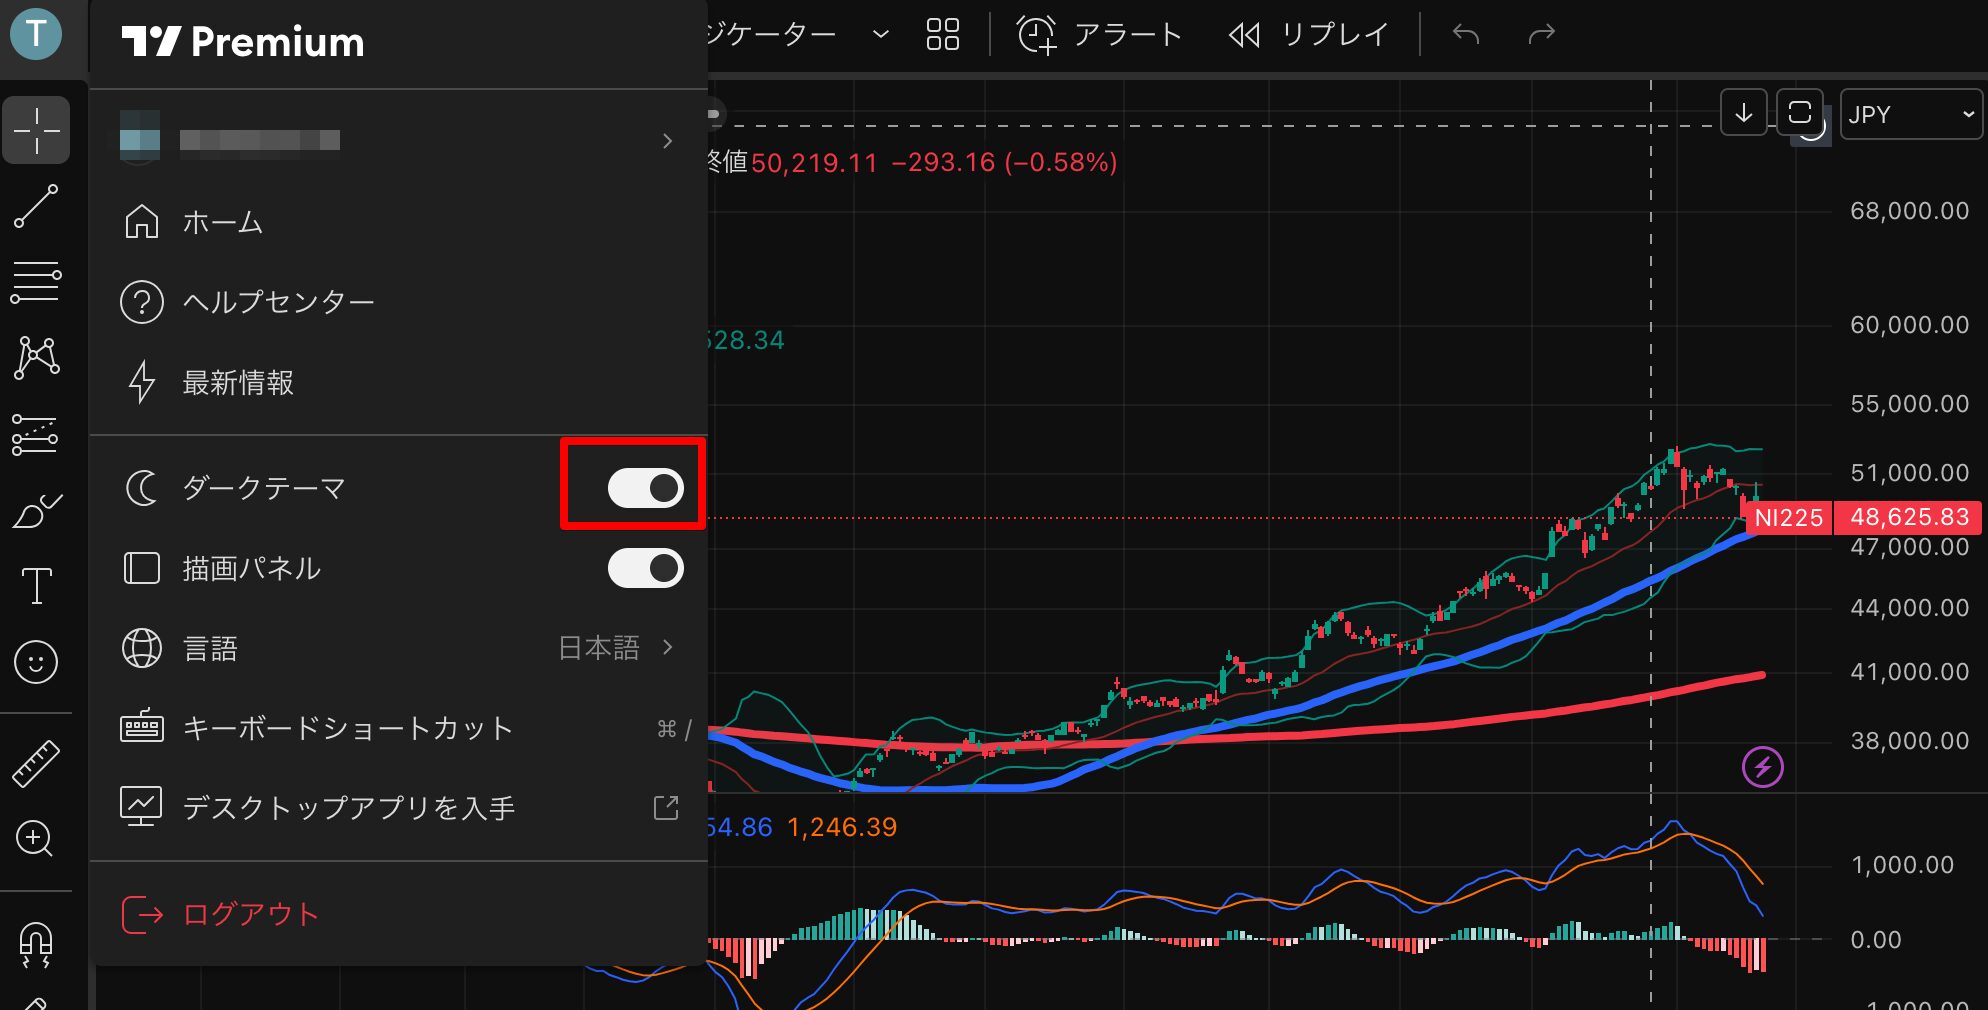
Task: Select the brush drawing tool
Action: coord(36,510)
